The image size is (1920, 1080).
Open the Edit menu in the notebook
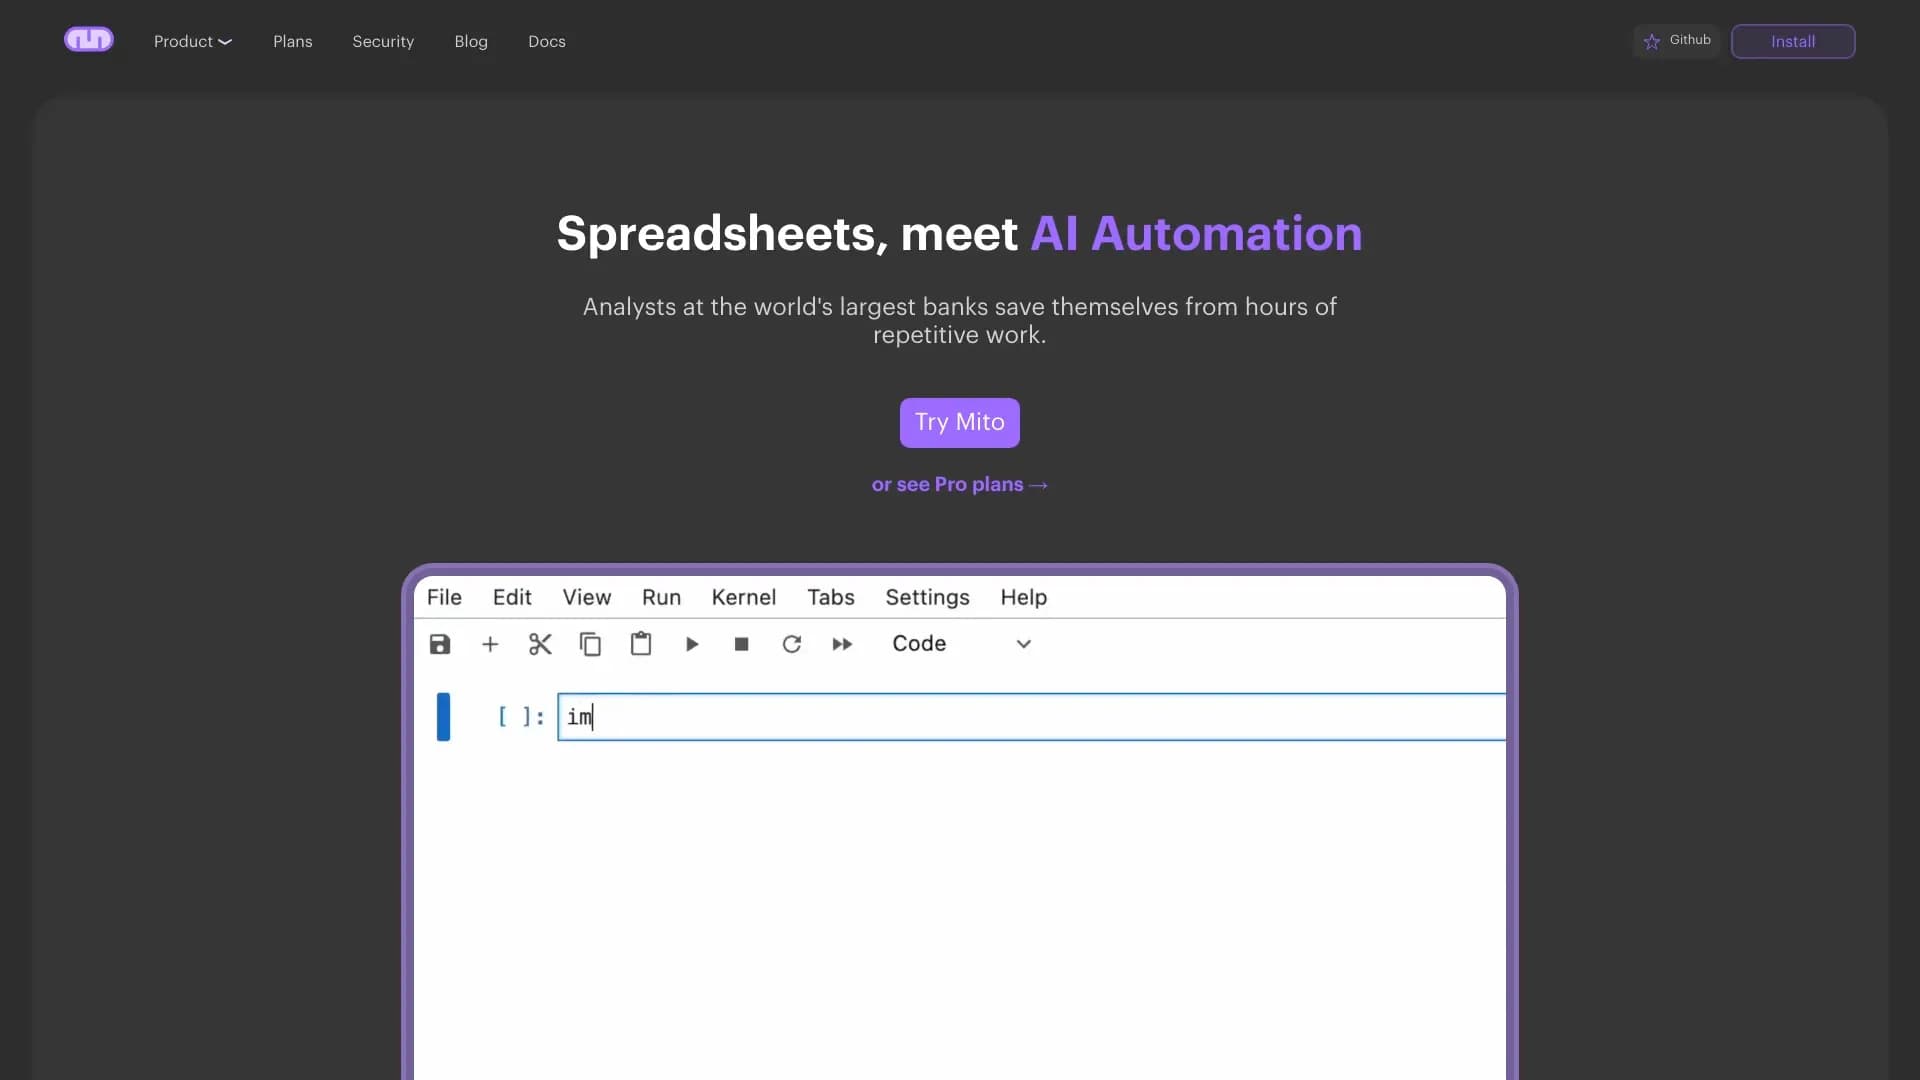pyautogui.click(x=512, y=597)
